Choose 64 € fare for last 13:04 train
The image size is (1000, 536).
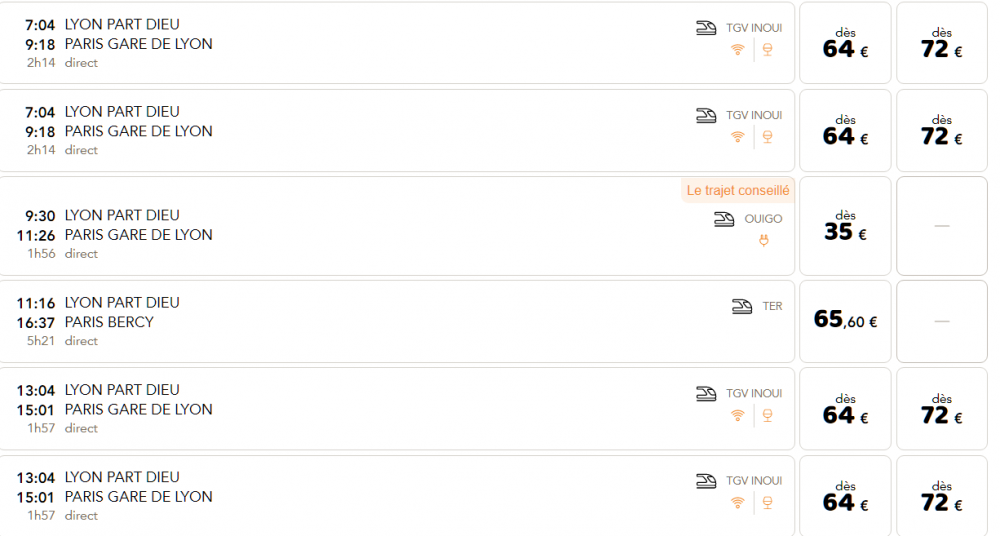(845, 496)
